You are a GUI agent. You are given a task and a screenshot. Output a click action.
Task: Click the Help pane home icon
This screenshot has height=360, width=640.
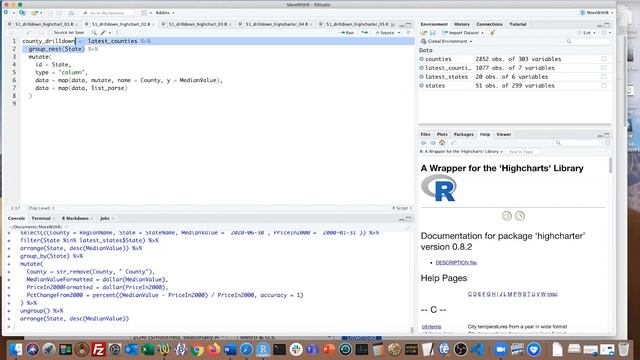[442, 143]
